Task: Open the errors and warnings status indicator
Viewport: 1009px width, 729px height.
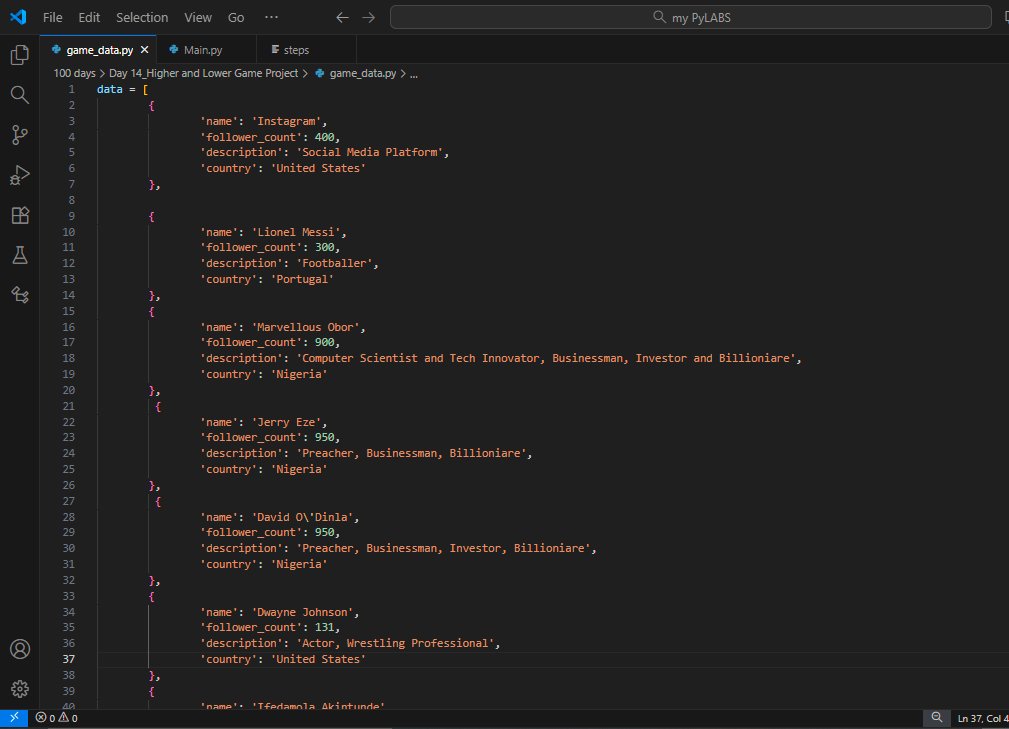Action: (x=57, y=717)
